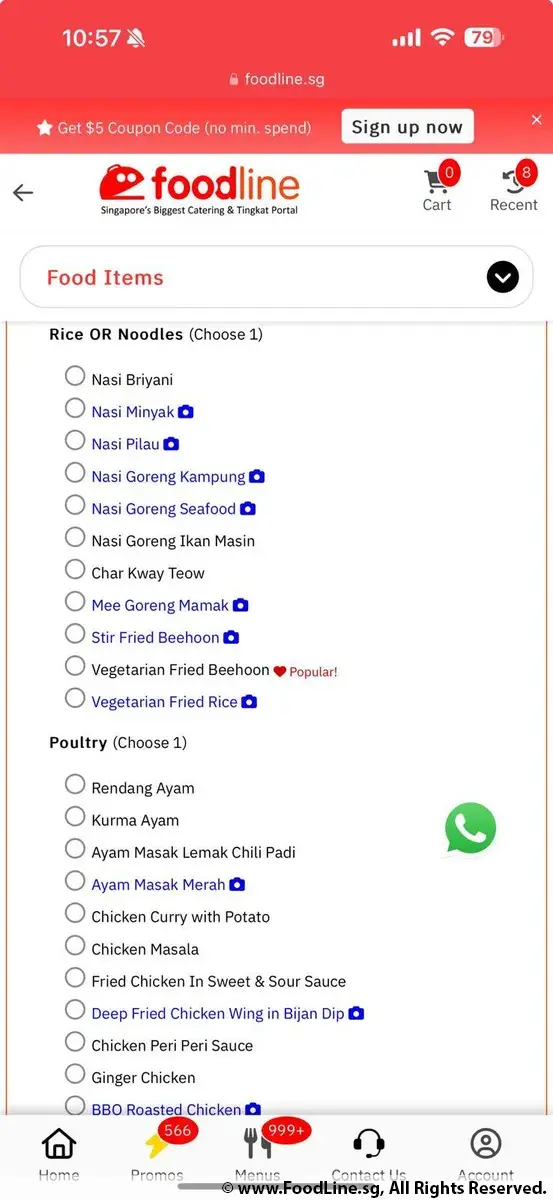This screenshot has width=553, height=1200.
Task: Select the Rendang Ayam radio button
Action: pyautogui.click(x=75, y=784)
